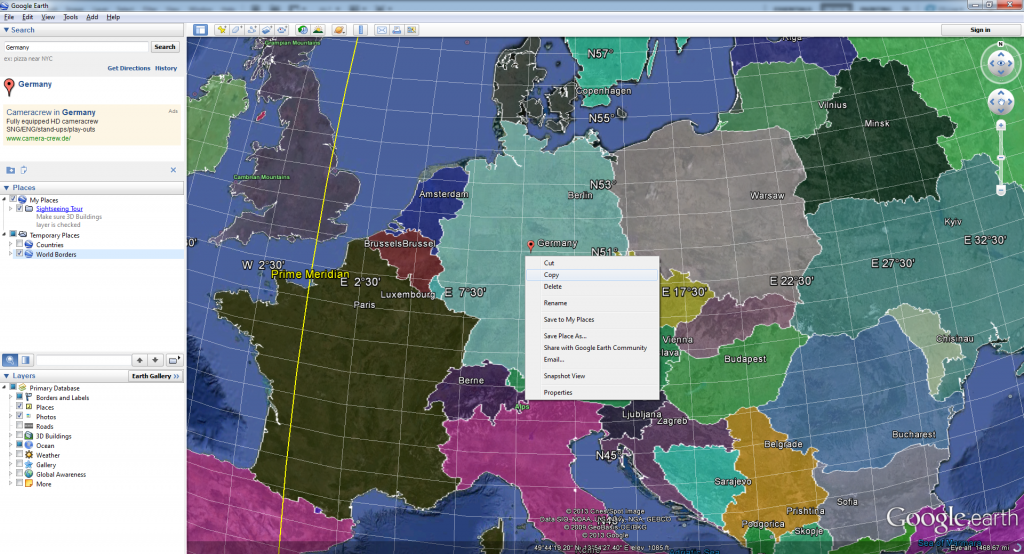1024x554 pixels.
Task: Click the zoom-in plus at slider top
Action: [x=1000, y=125]
